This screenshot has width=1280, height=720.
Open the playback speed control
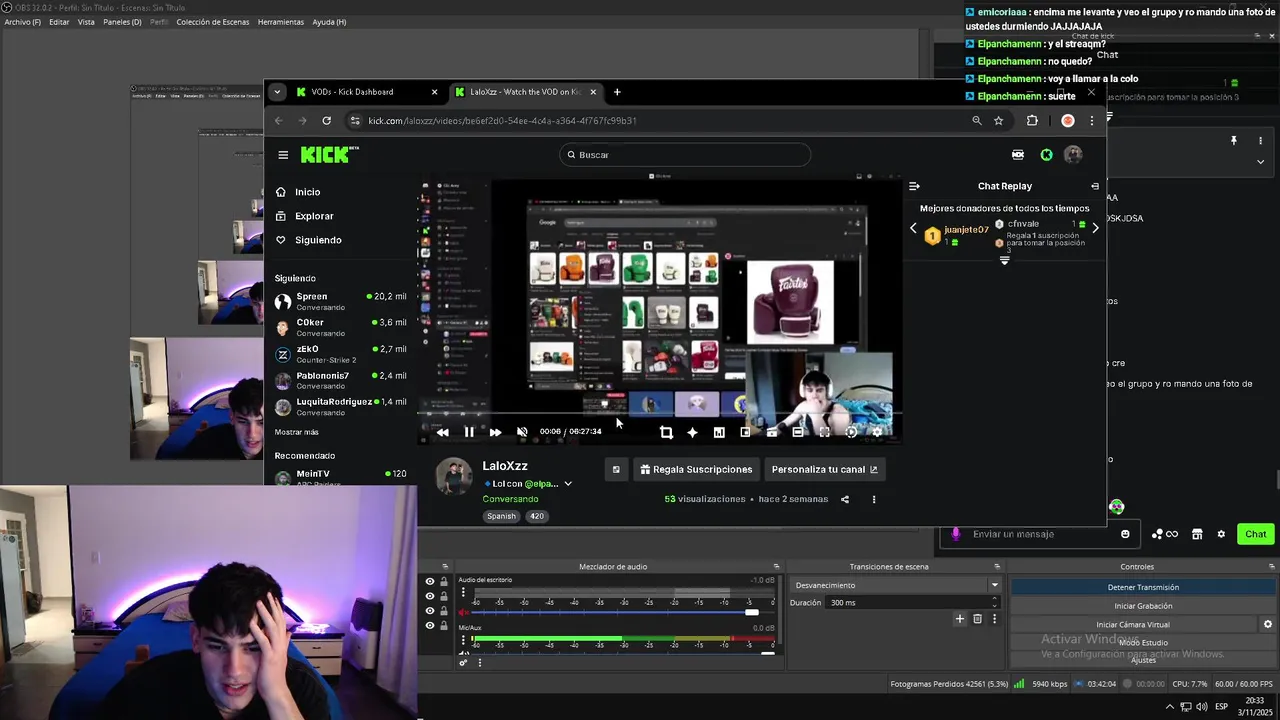pyautogui.click(x=851, y=432)
